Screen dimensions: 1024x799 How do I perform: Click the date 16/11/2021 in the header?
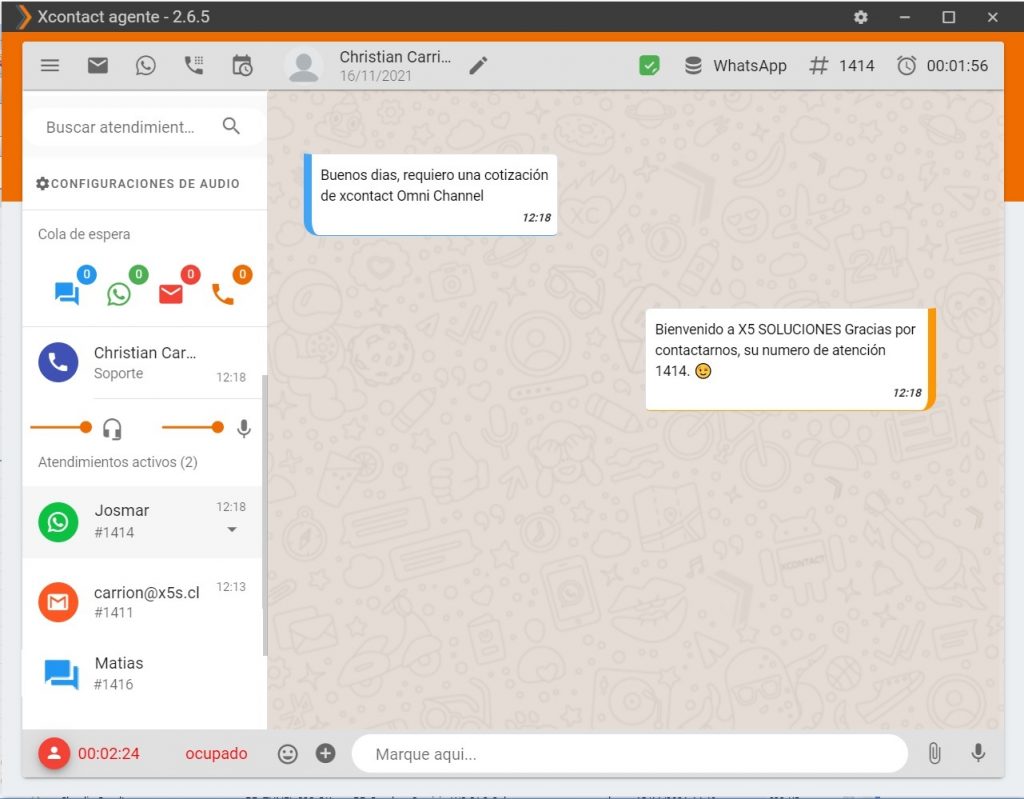click(376, 76)
